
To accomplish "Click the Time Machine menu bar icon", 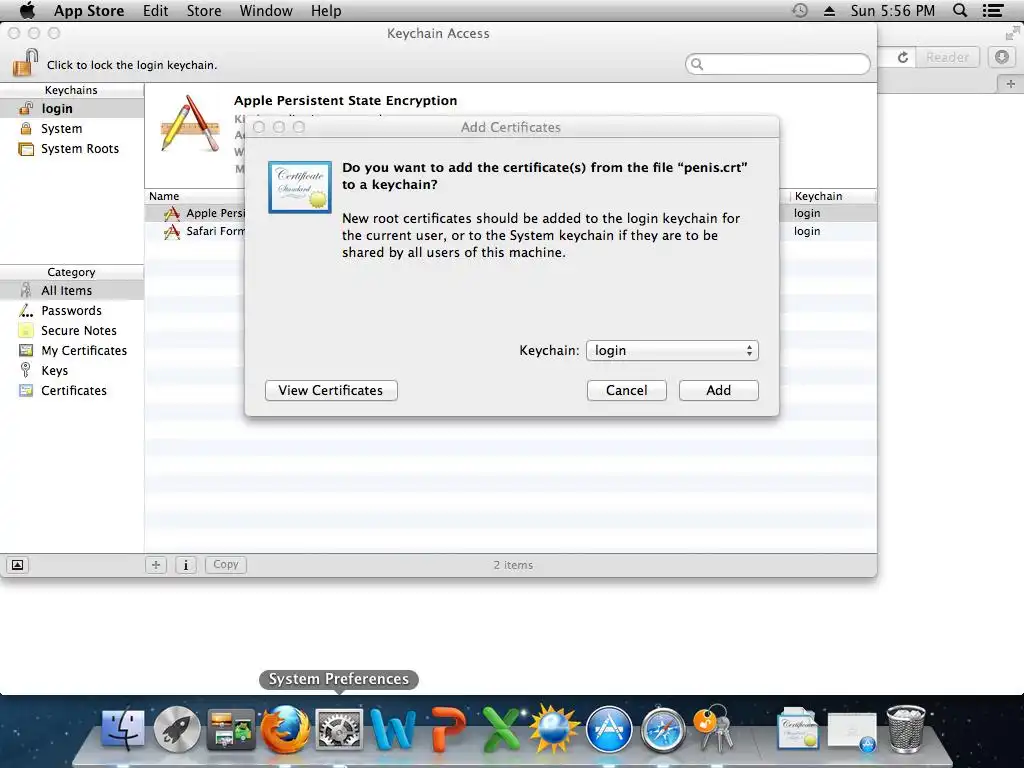I will pyautogui.click(x=800, y=10).
